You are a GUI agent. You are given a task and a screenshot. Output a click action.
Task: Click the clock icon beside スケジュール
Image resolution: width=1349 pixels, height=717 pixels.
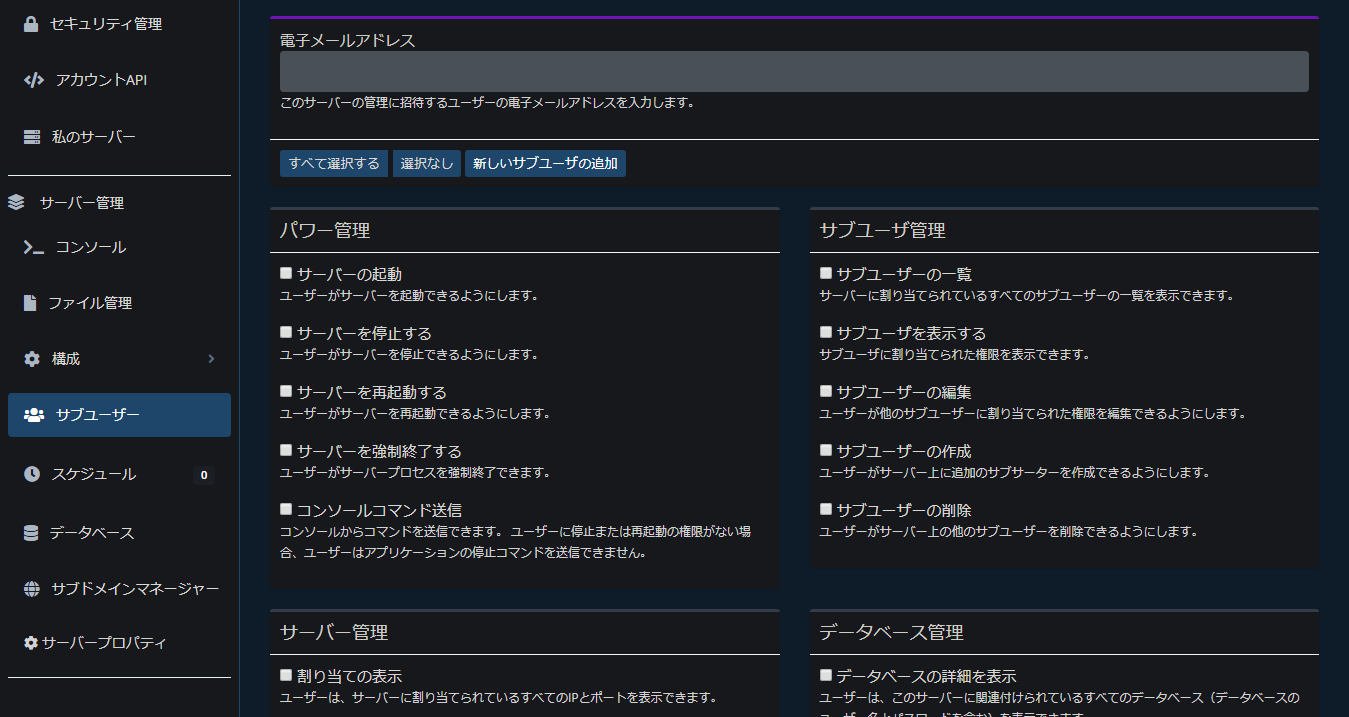click(32, 474)
